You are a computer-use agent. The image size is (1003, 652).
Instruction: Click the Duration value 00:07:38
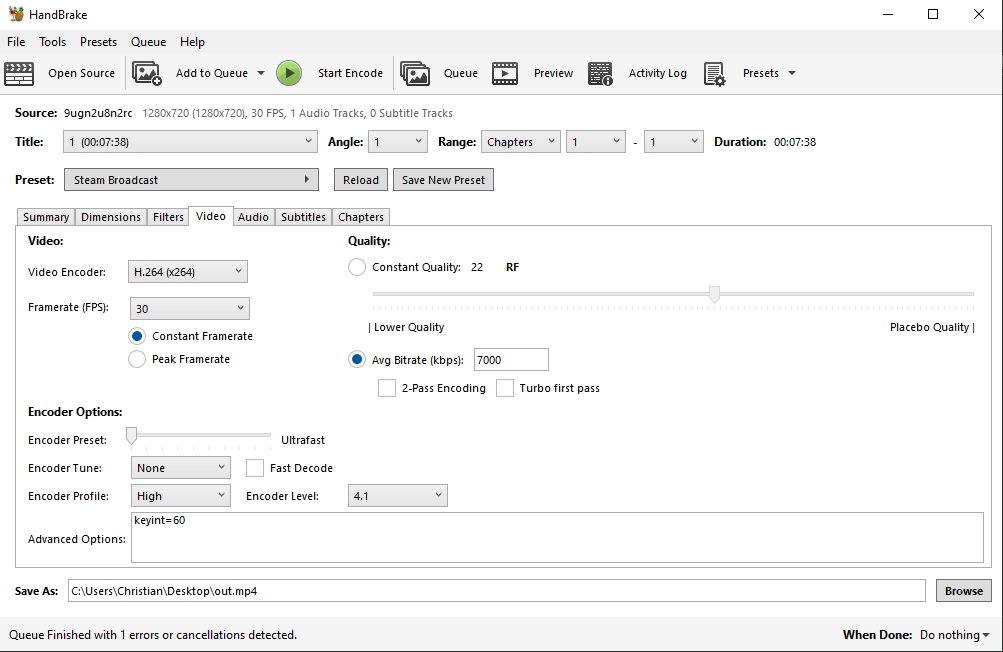795,142
